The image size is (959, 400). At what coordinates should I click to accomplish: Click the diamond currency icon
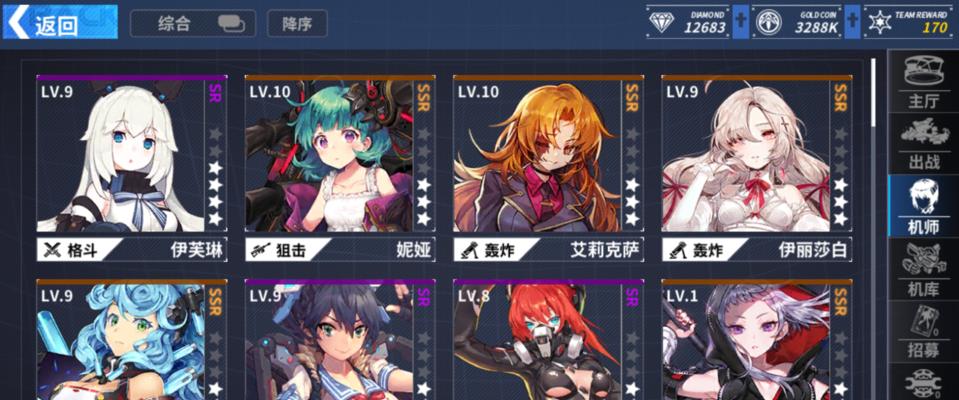[x=661, y=23]
